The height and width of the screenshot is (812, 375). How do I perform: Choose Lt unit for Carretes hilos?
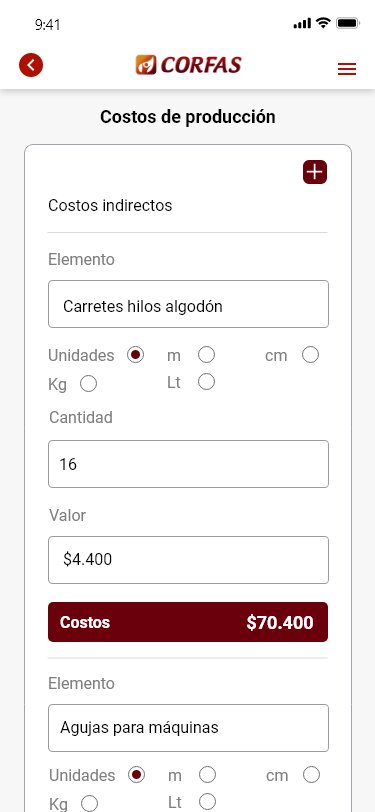click(206, 382)
